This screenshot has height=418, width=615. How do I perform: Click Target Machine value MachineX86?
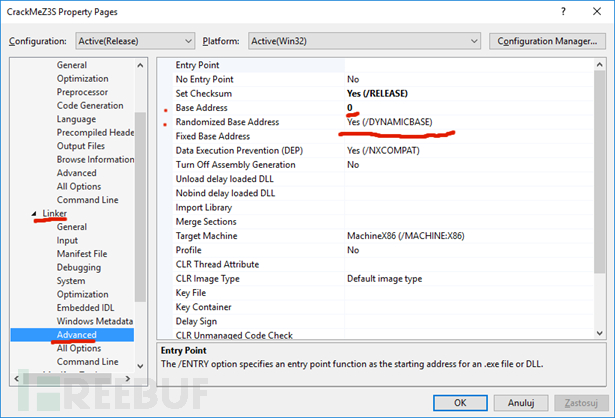[406, 236]
